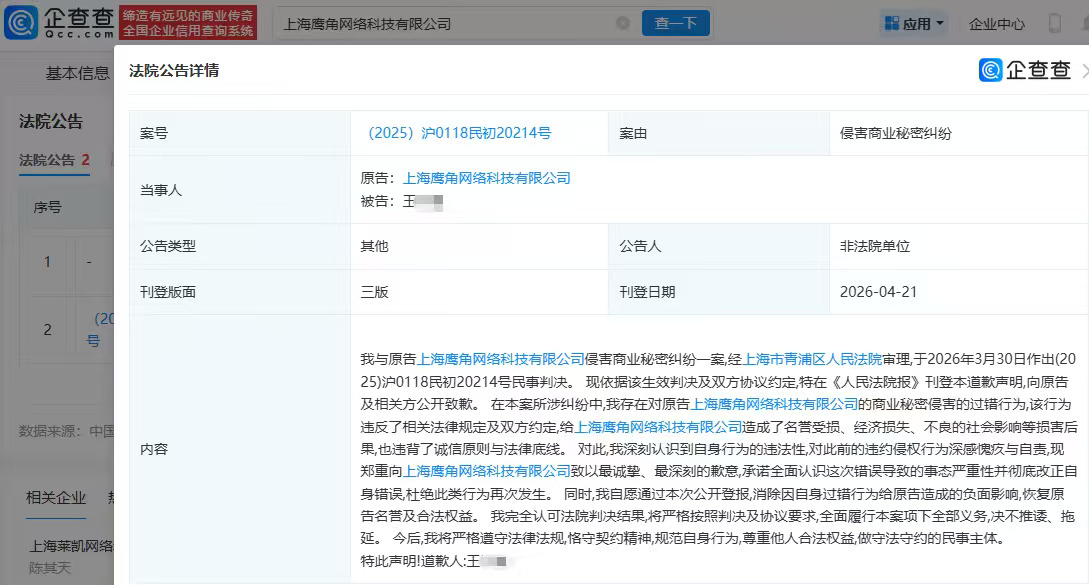The width and height of the screenshot is (1089, 585).
Task: Click the 查一下 search button
Action: coord(675,23)
